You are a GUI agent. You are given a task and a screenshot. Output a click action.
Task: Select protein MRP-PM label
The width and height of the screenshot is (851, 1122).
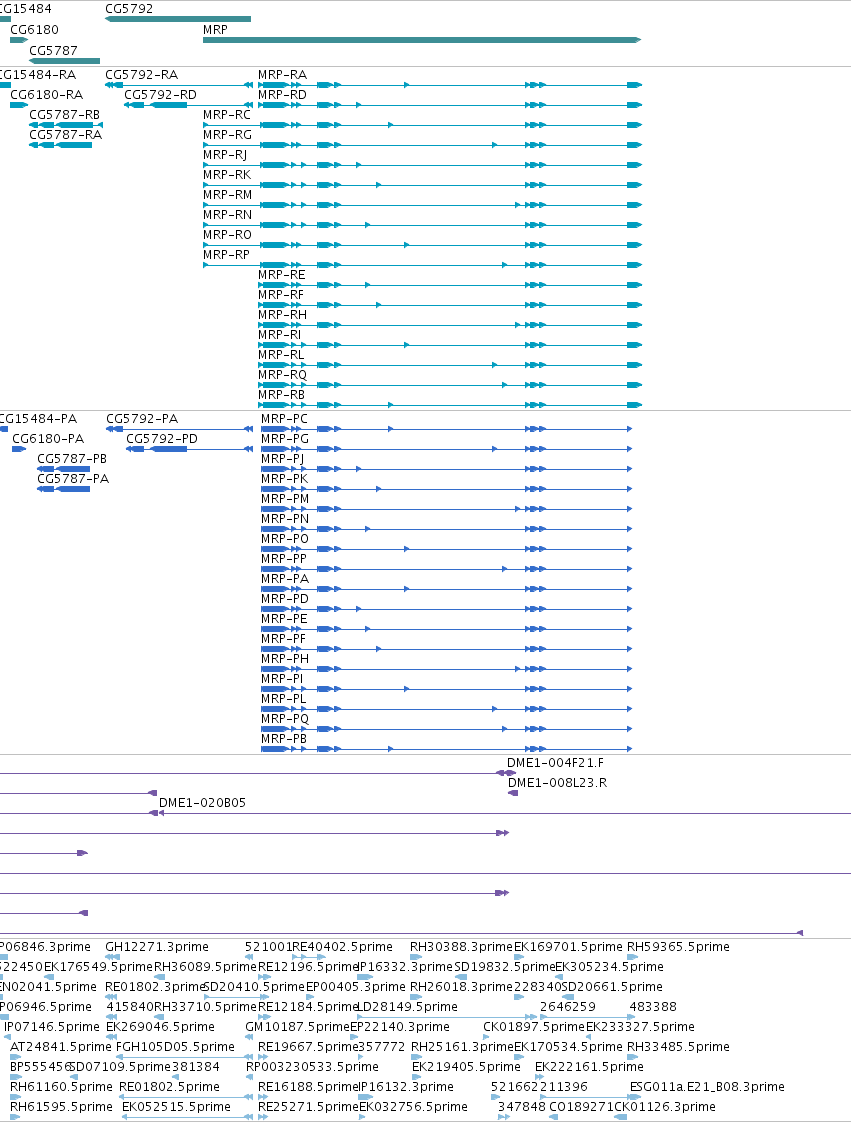pos(285,499)
